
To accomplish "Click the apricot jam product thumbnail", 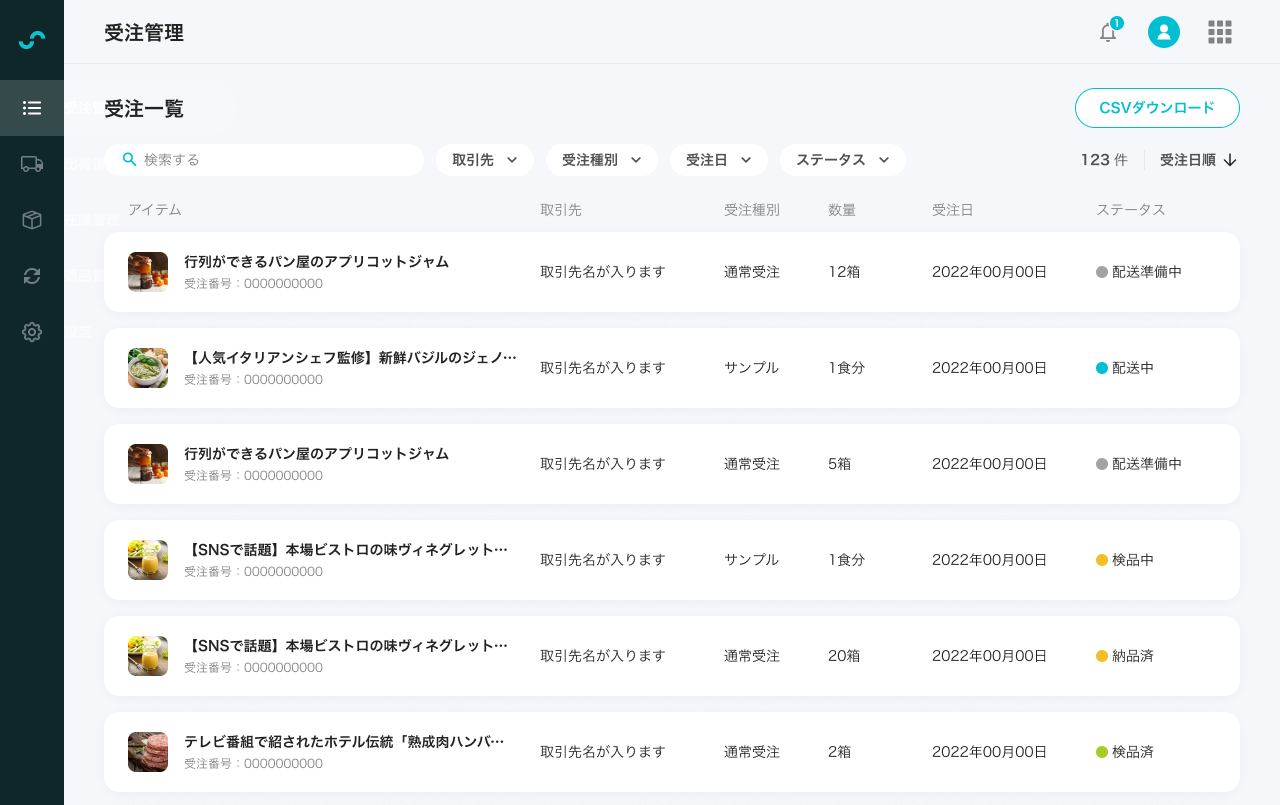I will pos(147,271).
